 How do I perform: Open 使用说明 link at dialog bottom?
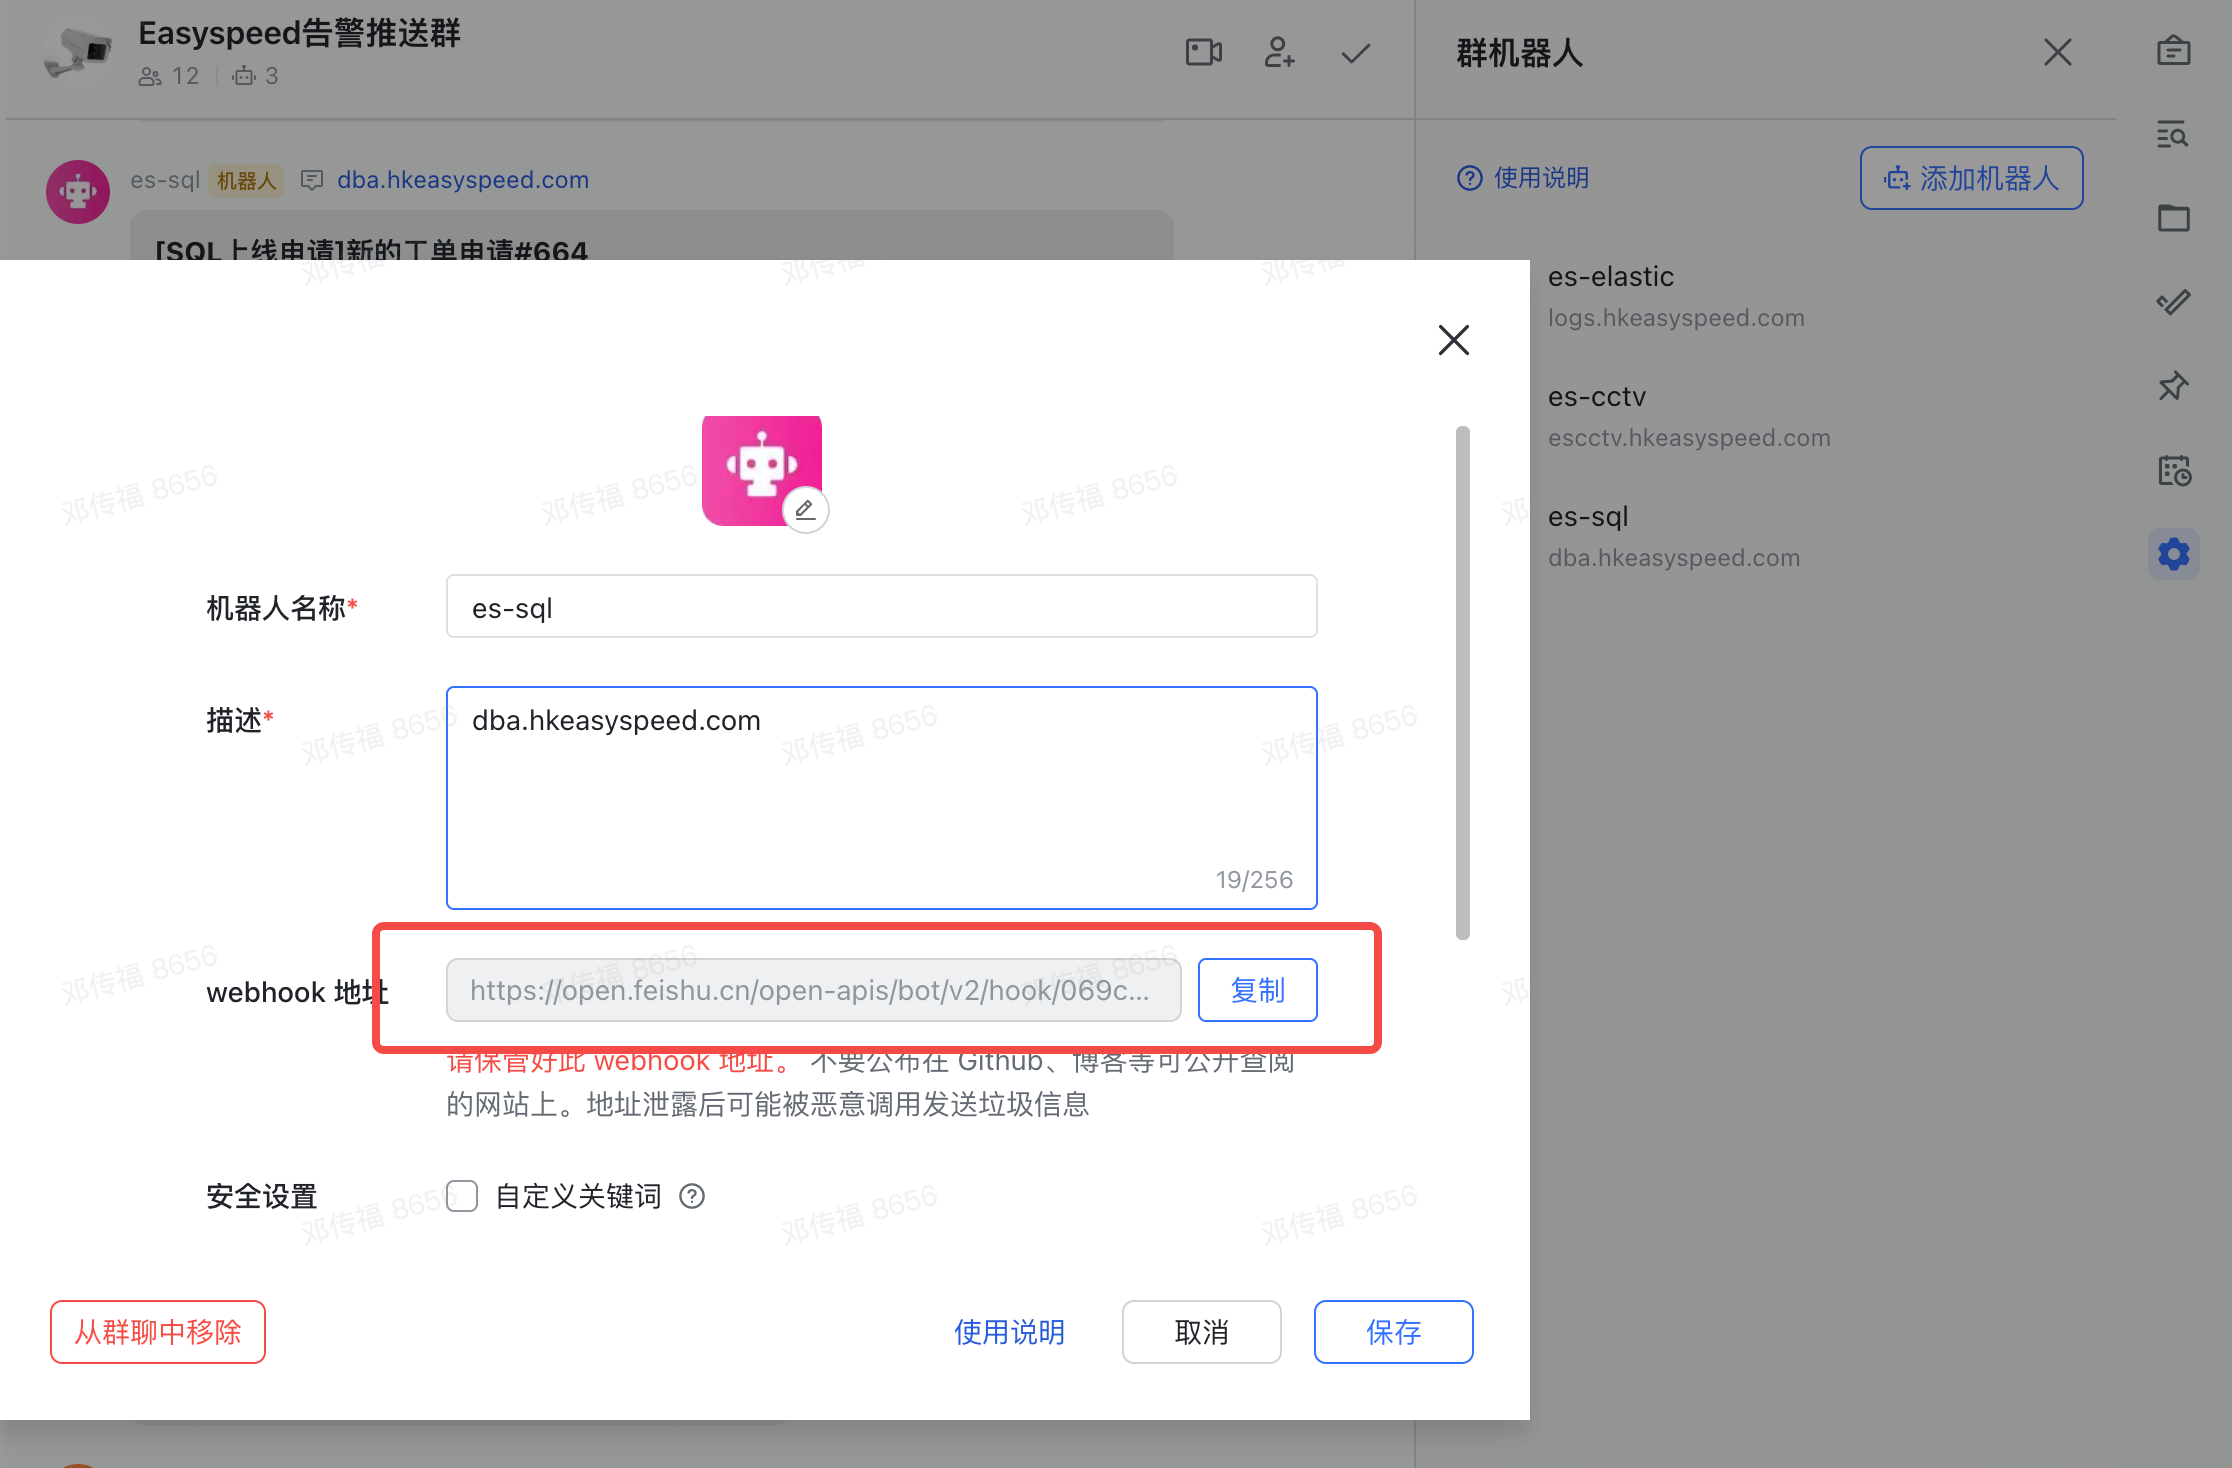tap(1009, 1332)
